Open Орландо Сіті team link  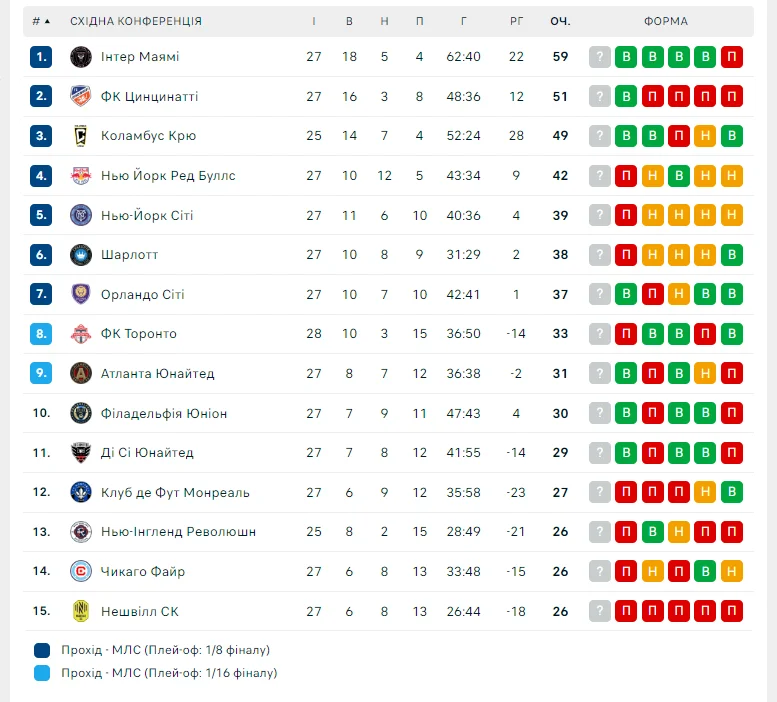pyautogui.click(x=142, y=295)
